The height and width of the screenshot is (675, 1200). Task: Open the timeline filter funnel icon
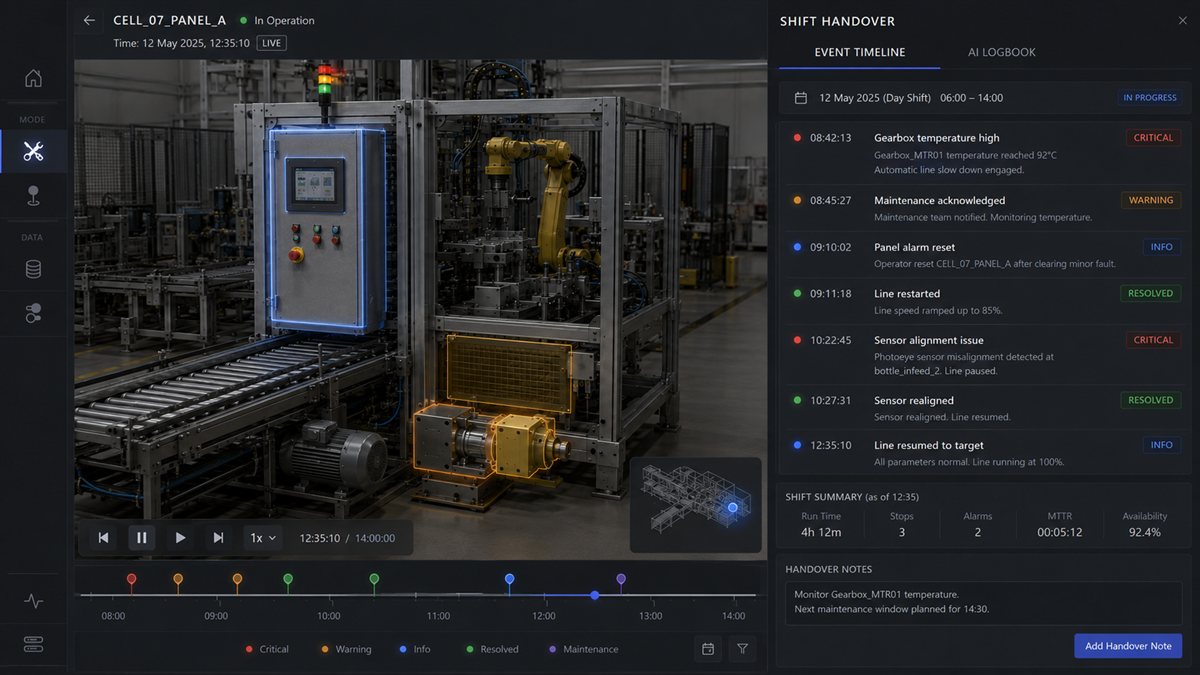743,649
